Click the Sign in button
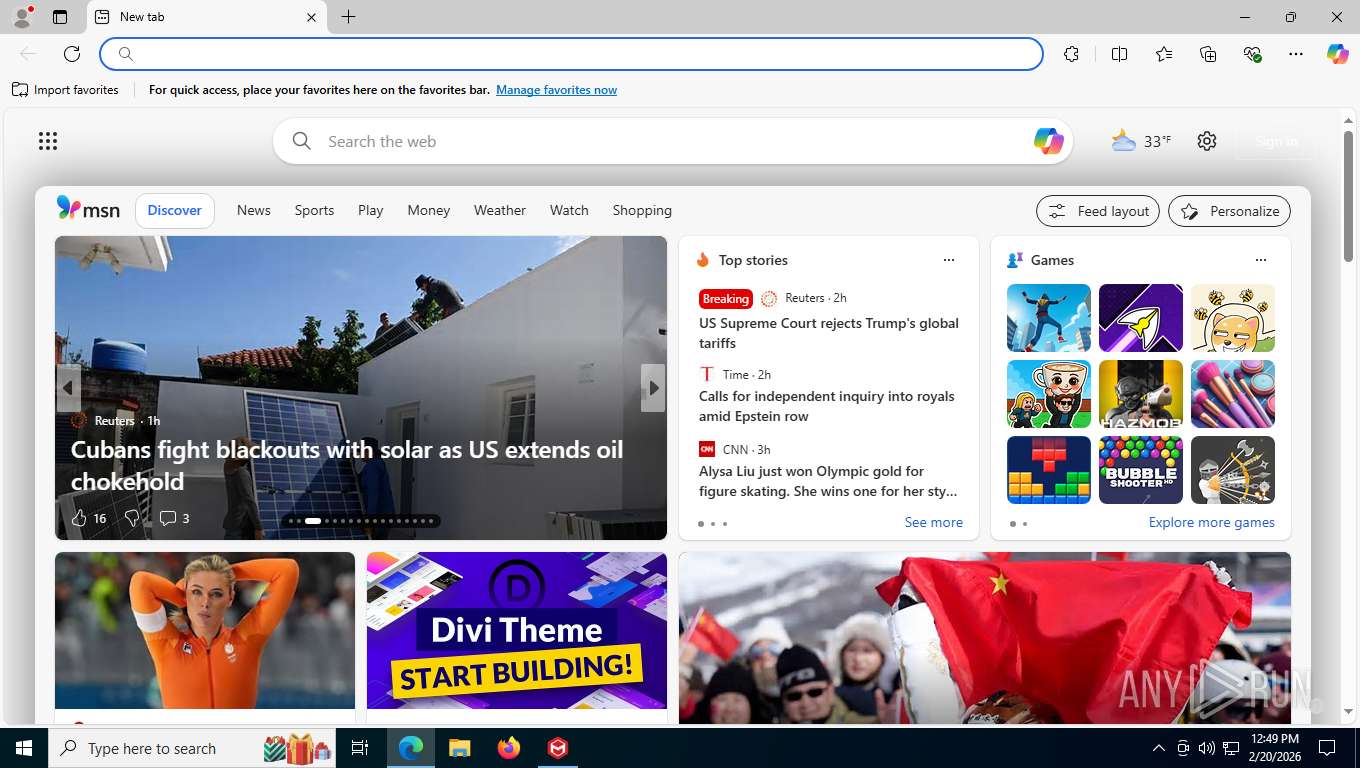The width and height of the screenshot is (1360, 768). (x=1276, y=141)
